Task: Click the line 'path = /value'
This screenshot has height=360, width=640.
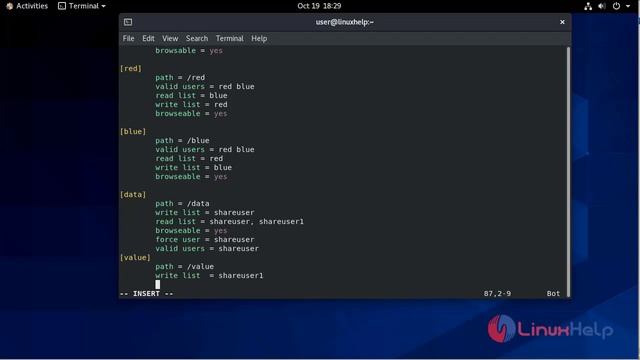Action: (184, 267)
